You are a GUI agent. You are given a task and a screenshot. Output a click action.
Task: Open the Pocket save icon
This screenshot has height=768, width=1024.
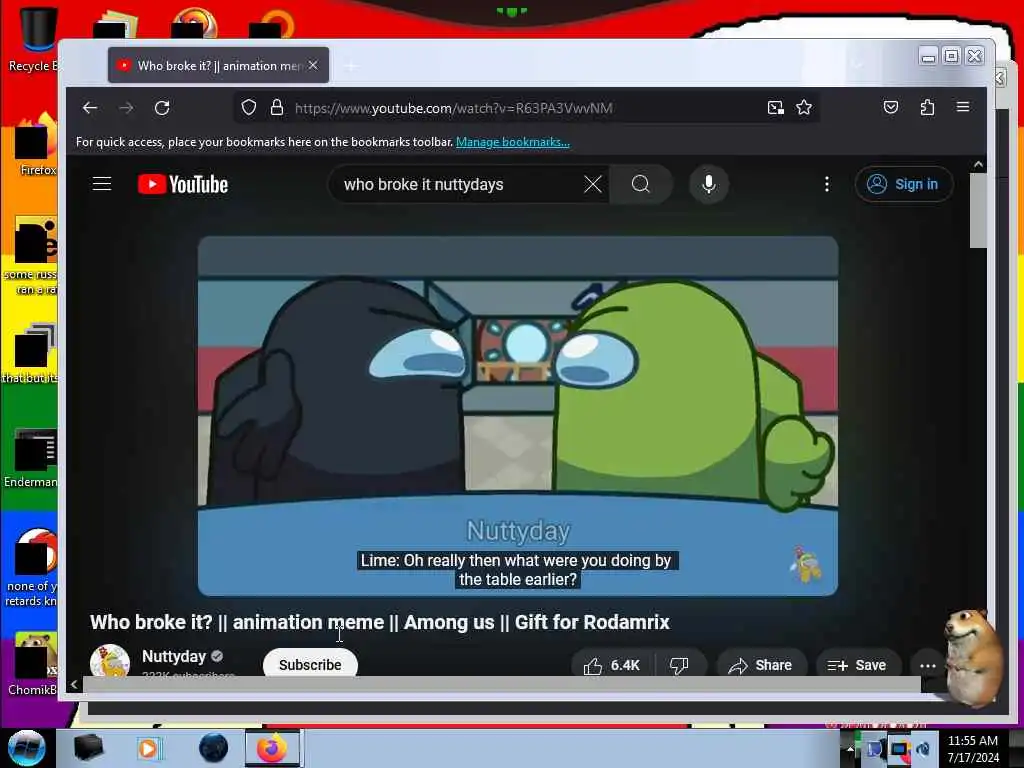coord(891,108)
